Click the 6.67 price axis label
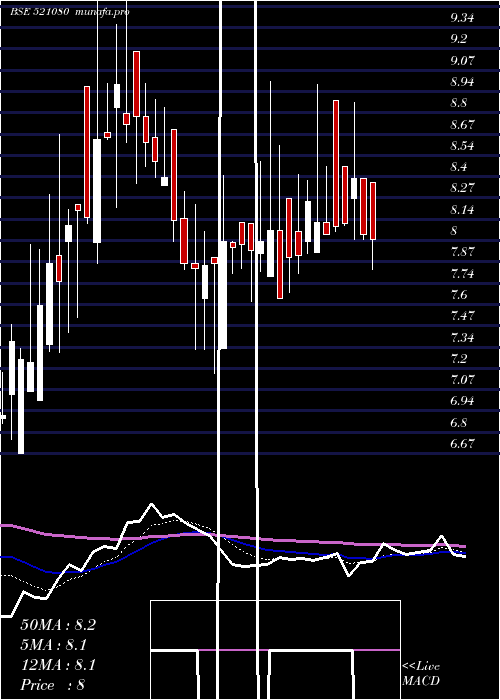The image size is (500, 700). [462, 443]
